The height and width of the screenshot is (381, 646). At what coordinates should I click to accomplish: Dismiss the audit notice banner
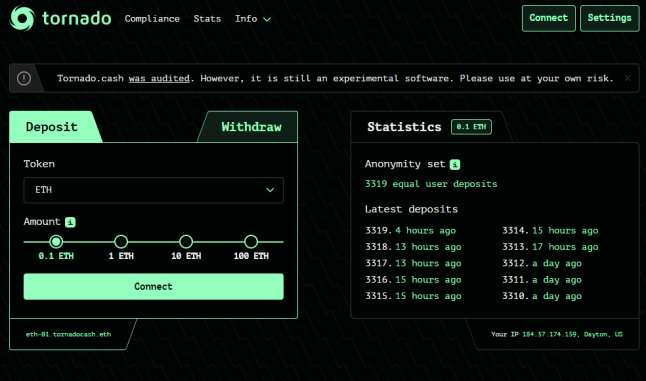point(627,78)
